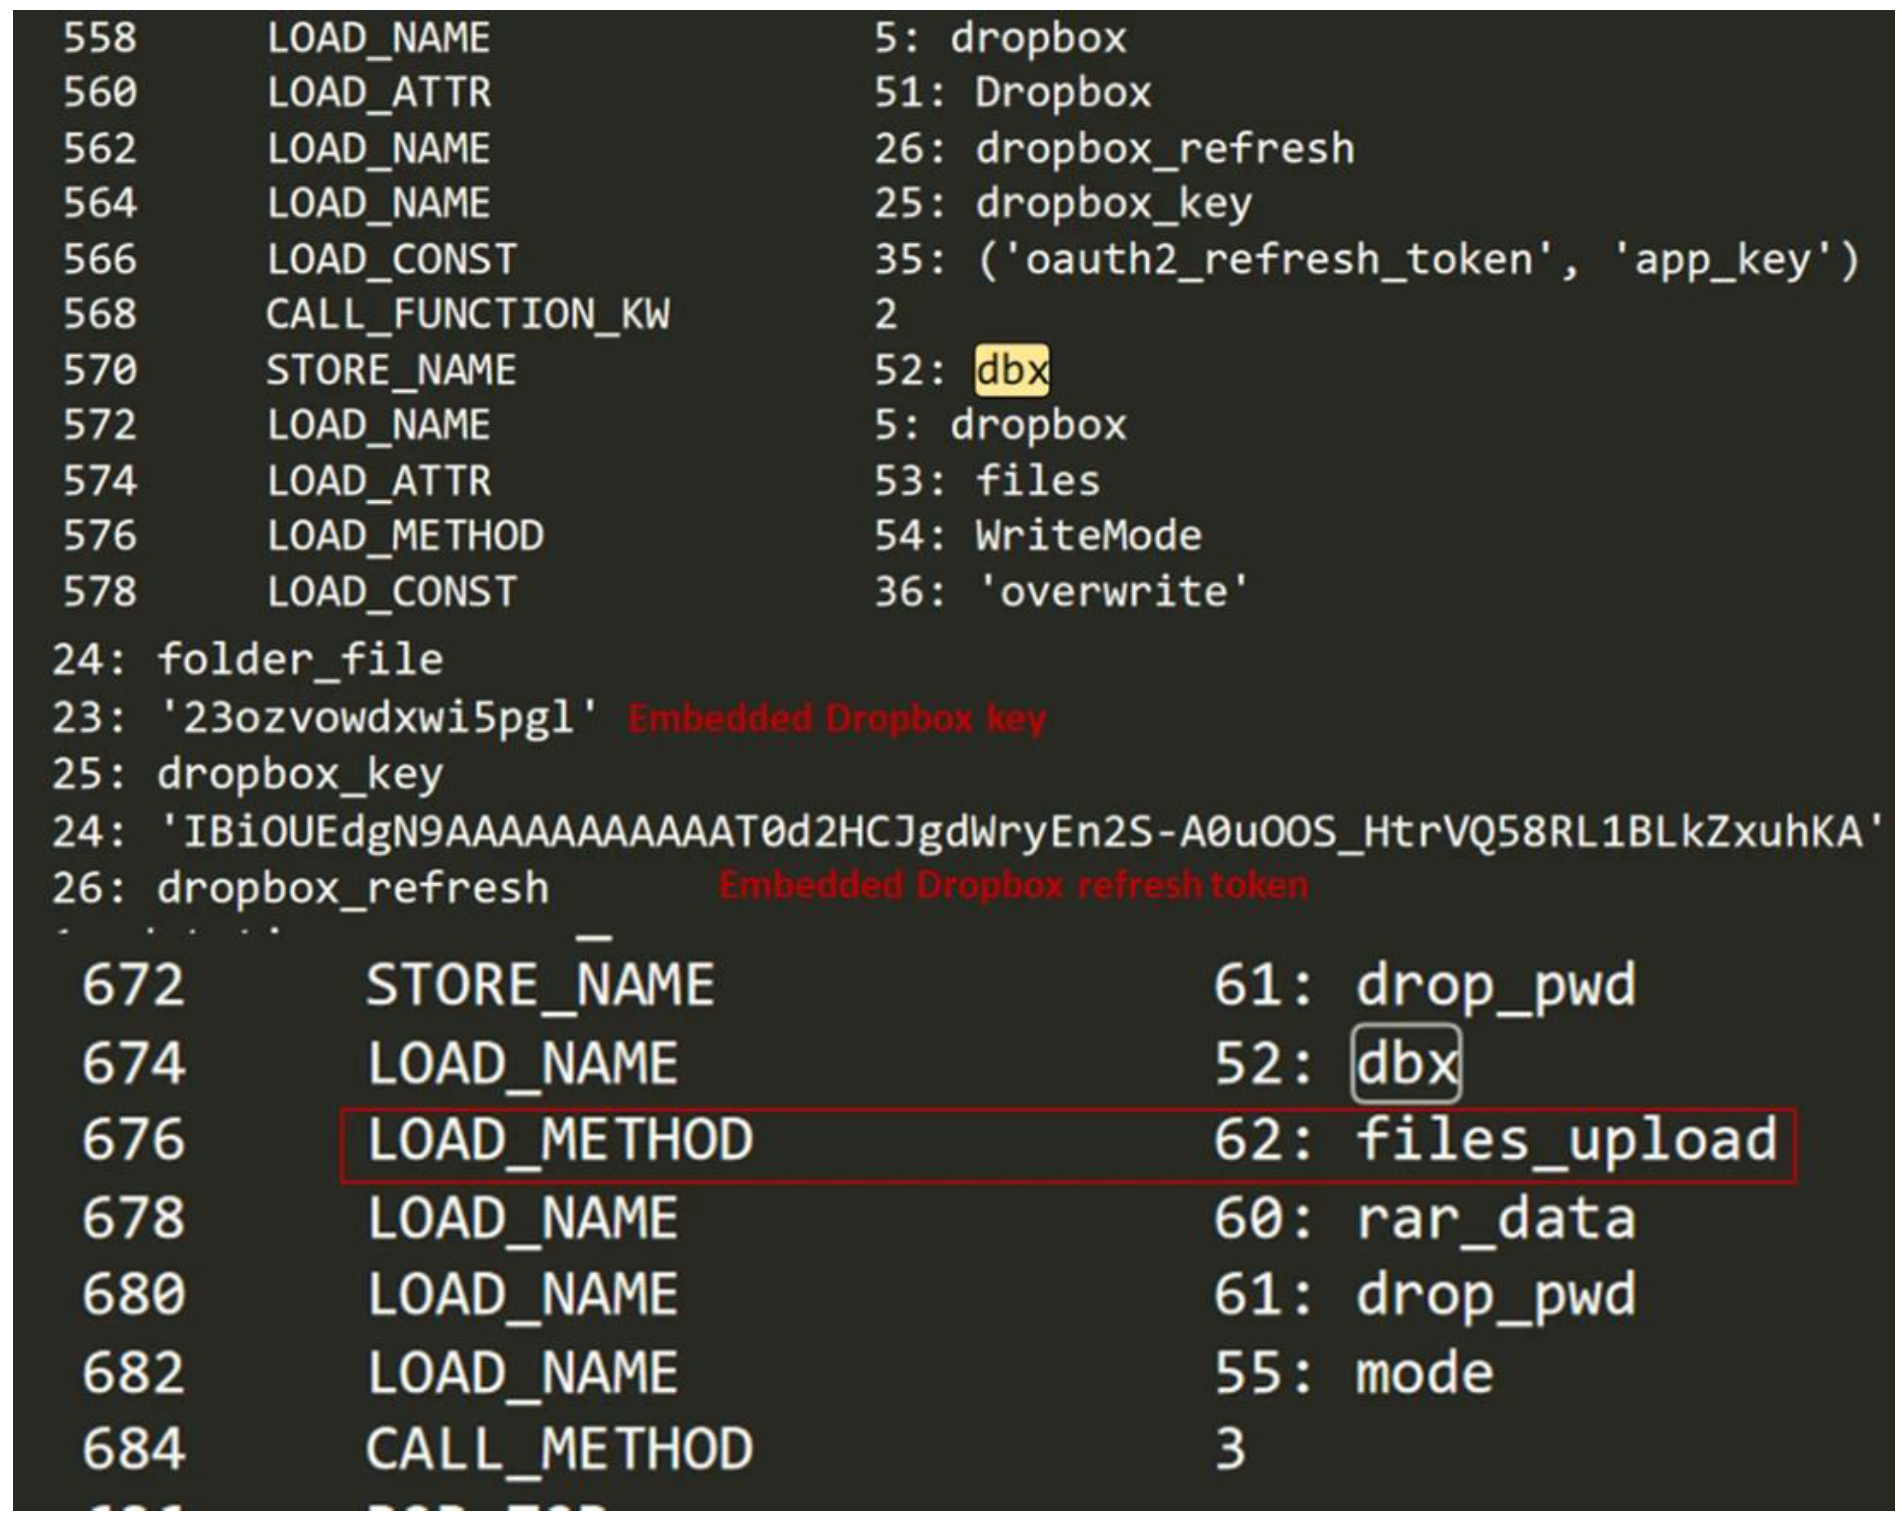The image size is (1902, 1524).
Task: Click the red 'Embedded Dropbox key' annotation
Action: pos(836,719)
